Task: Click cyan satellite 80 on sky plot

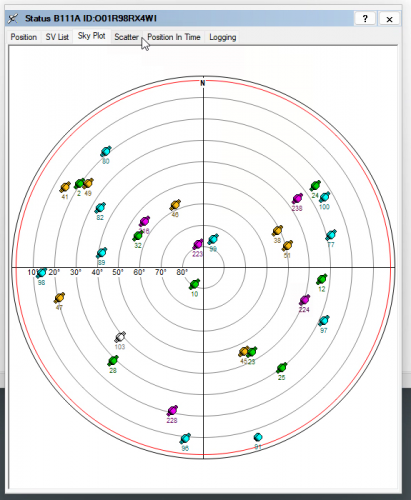Action: [x=106, y=152]
